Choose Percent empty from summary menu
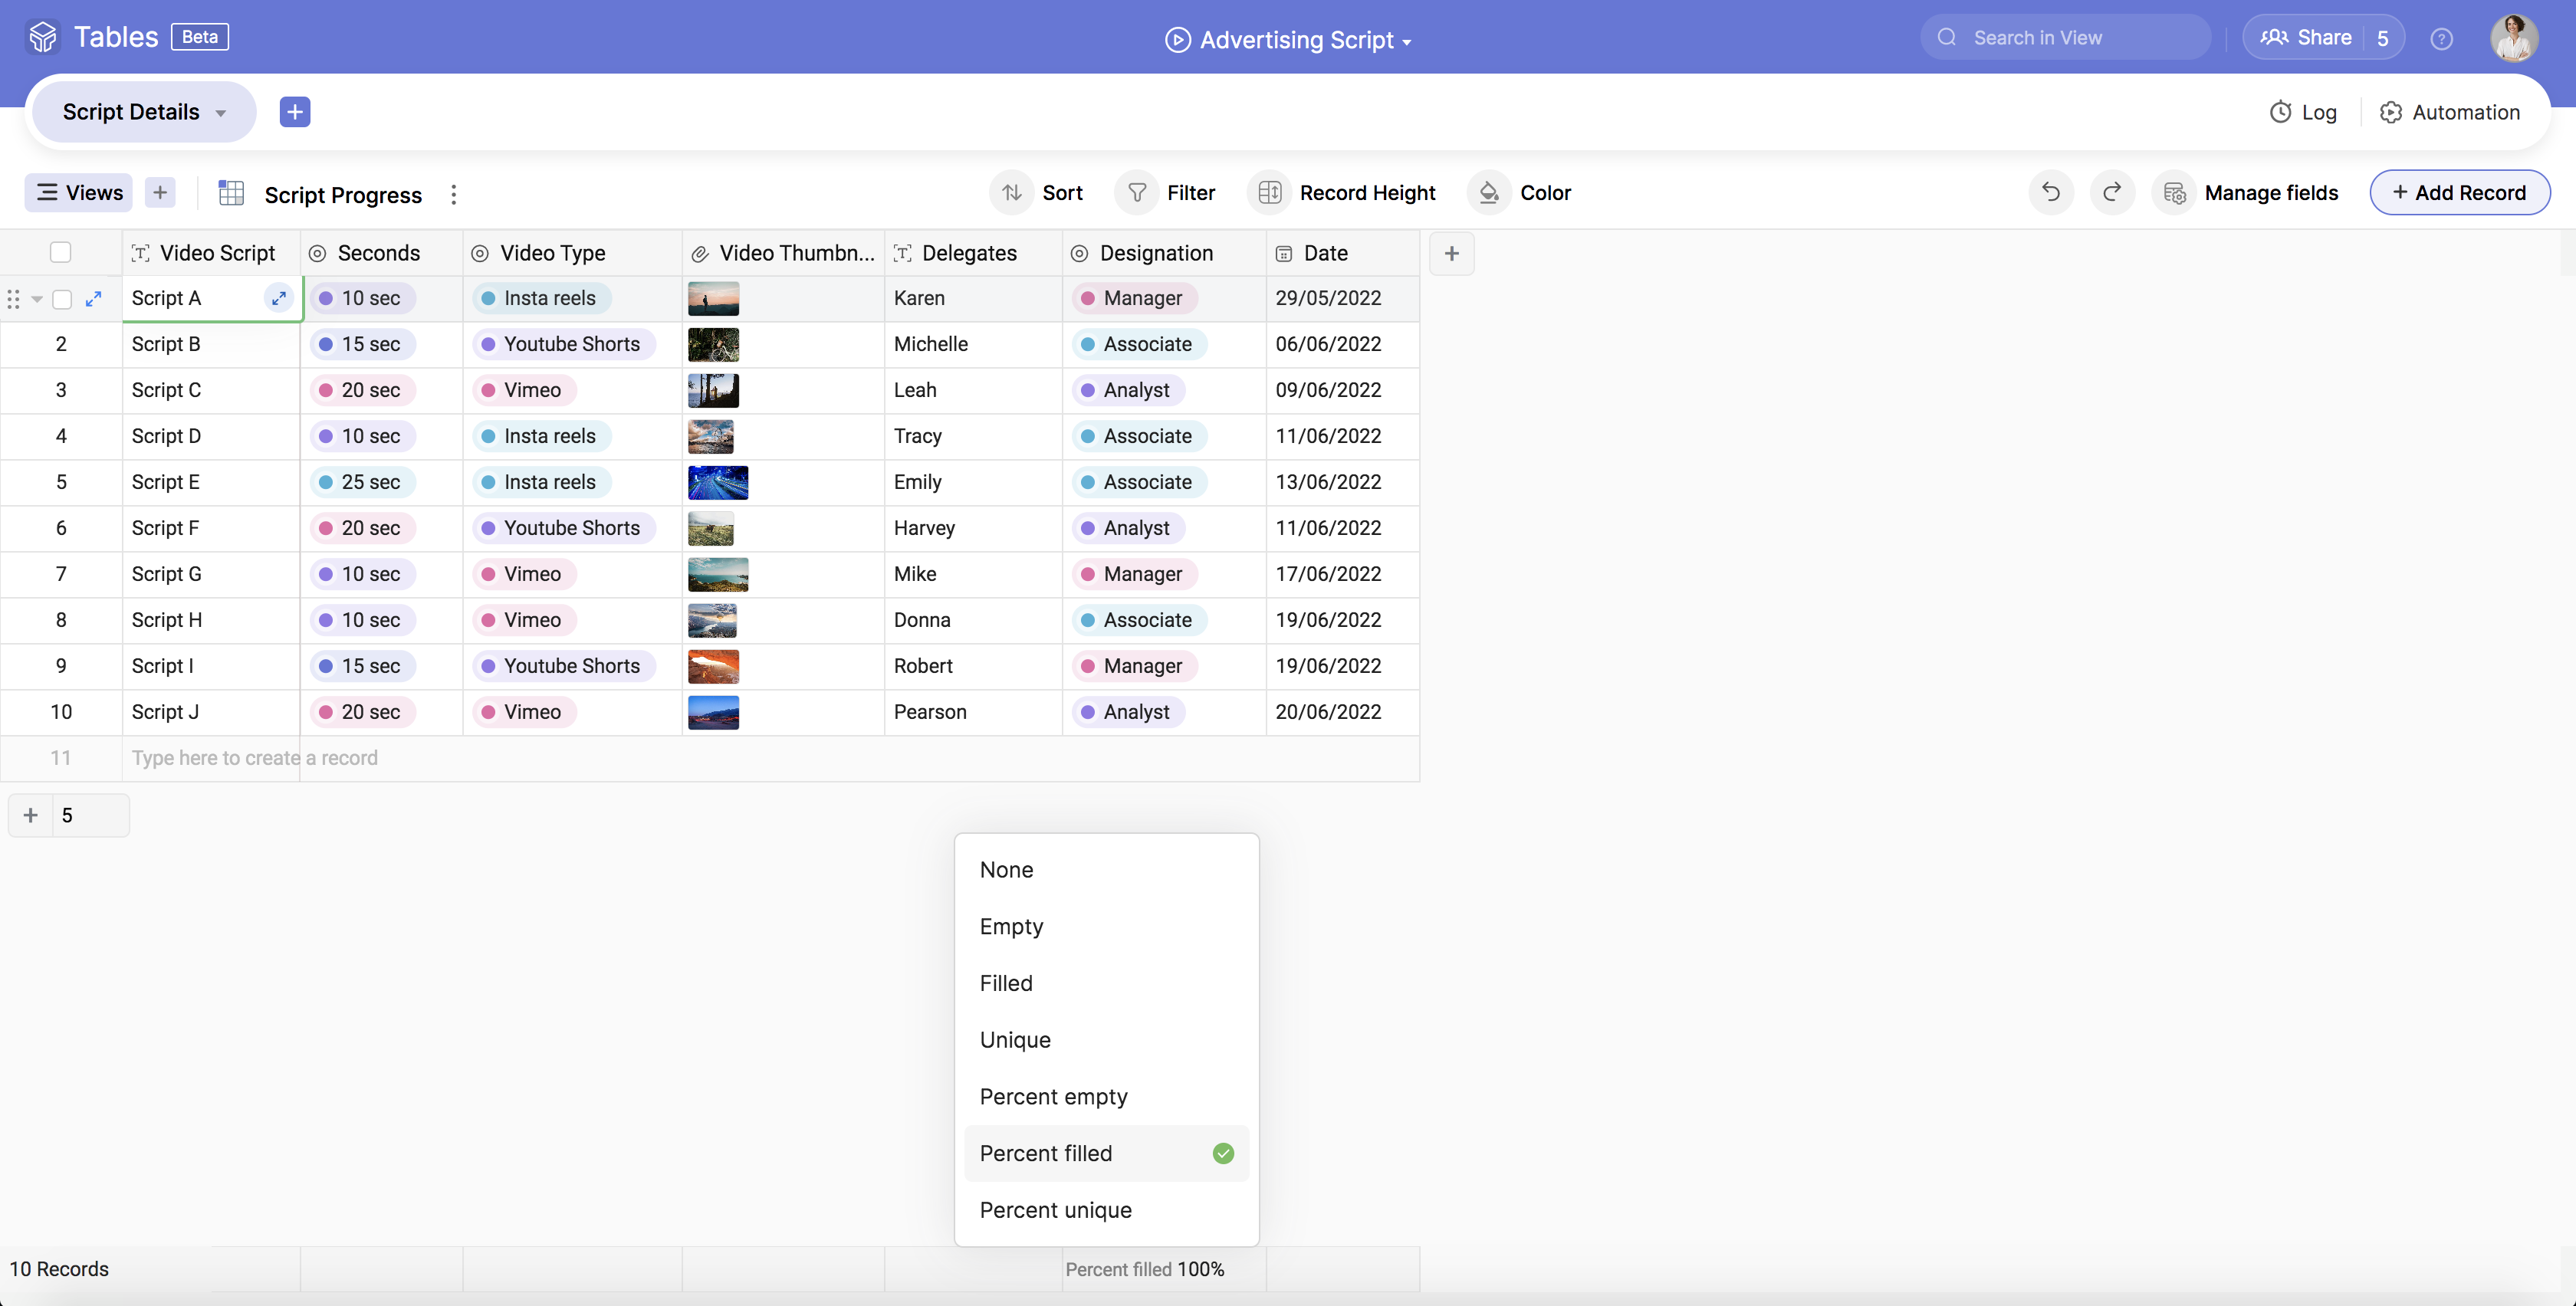2576x1306 pixels. pos(1053,1097)
